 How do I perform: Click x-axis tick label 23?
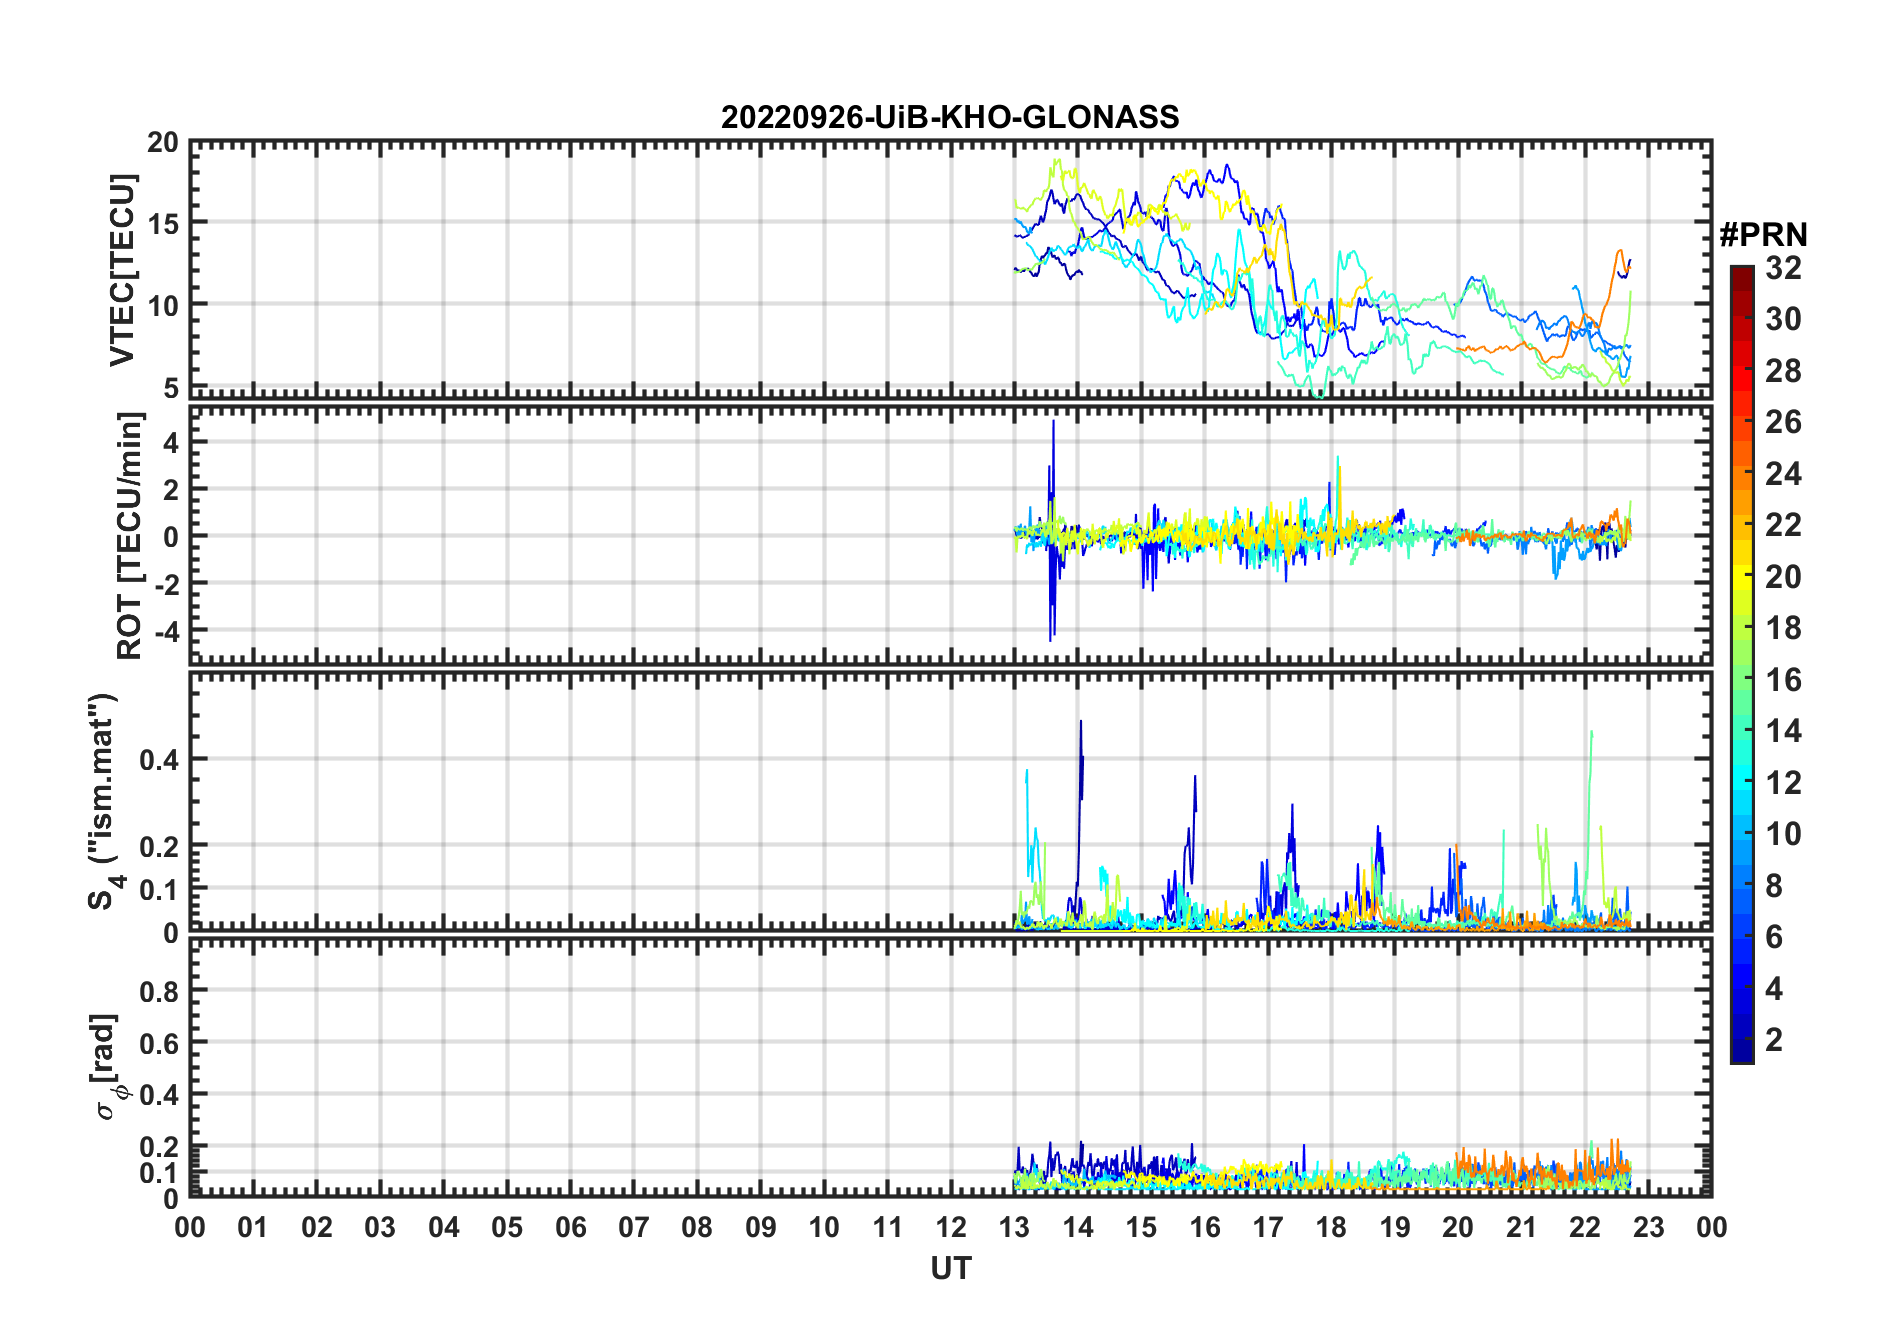pyautogui.click(x=1649, y=1227)
